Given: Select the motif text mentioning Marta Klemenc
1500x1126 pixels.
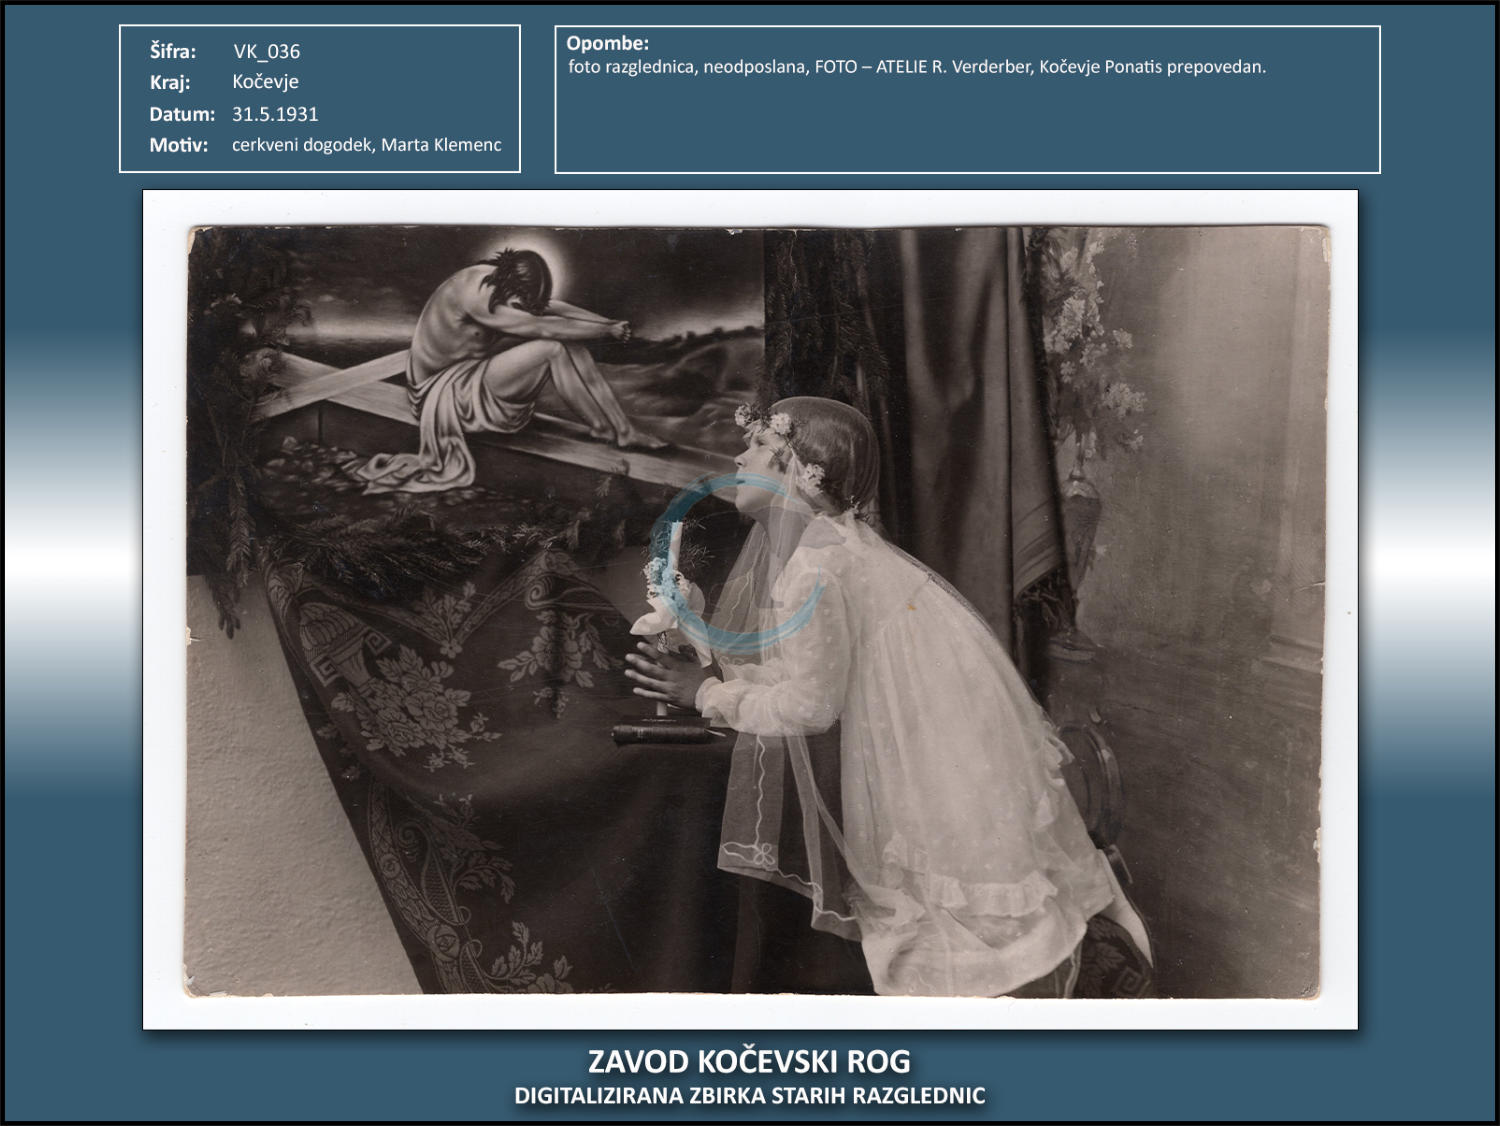Looking at the screenshot, I should pos(366,145).
